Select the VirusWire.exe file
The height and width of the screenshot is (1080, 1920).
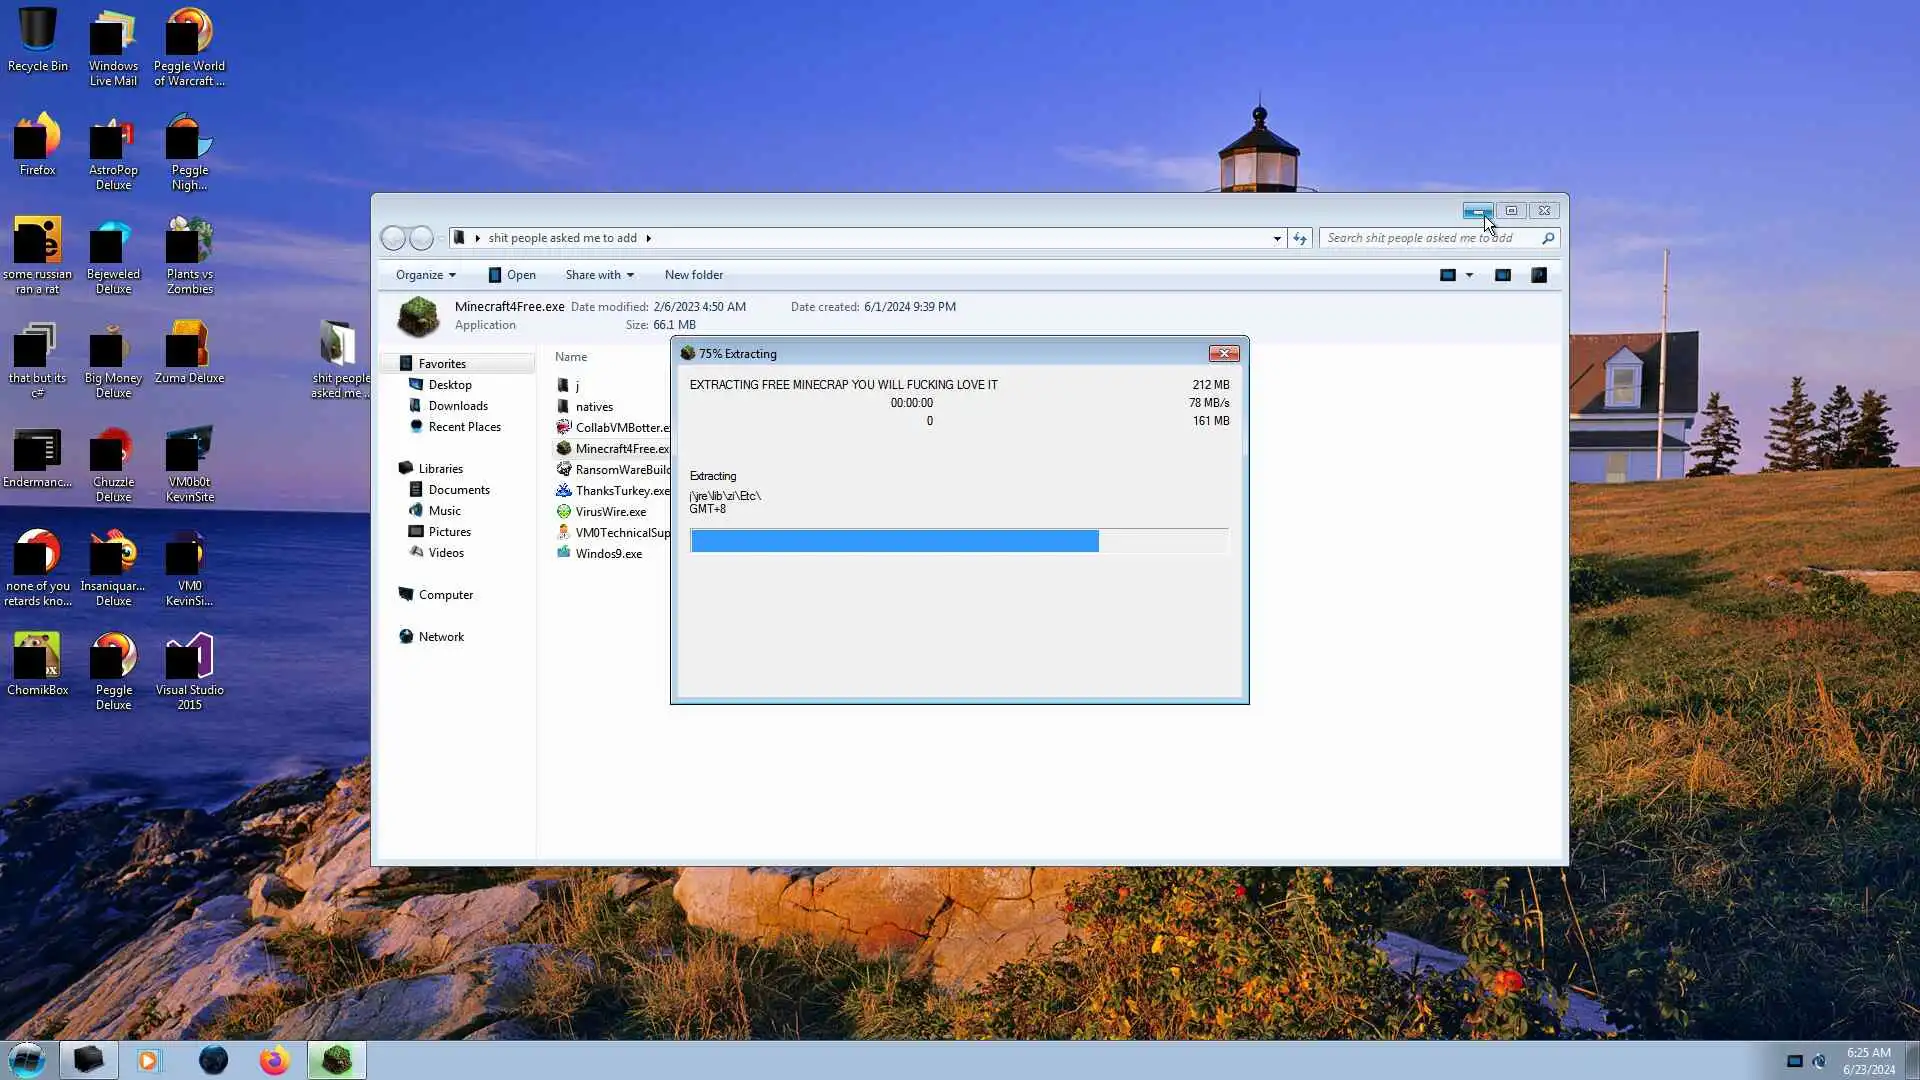(610, 512)
